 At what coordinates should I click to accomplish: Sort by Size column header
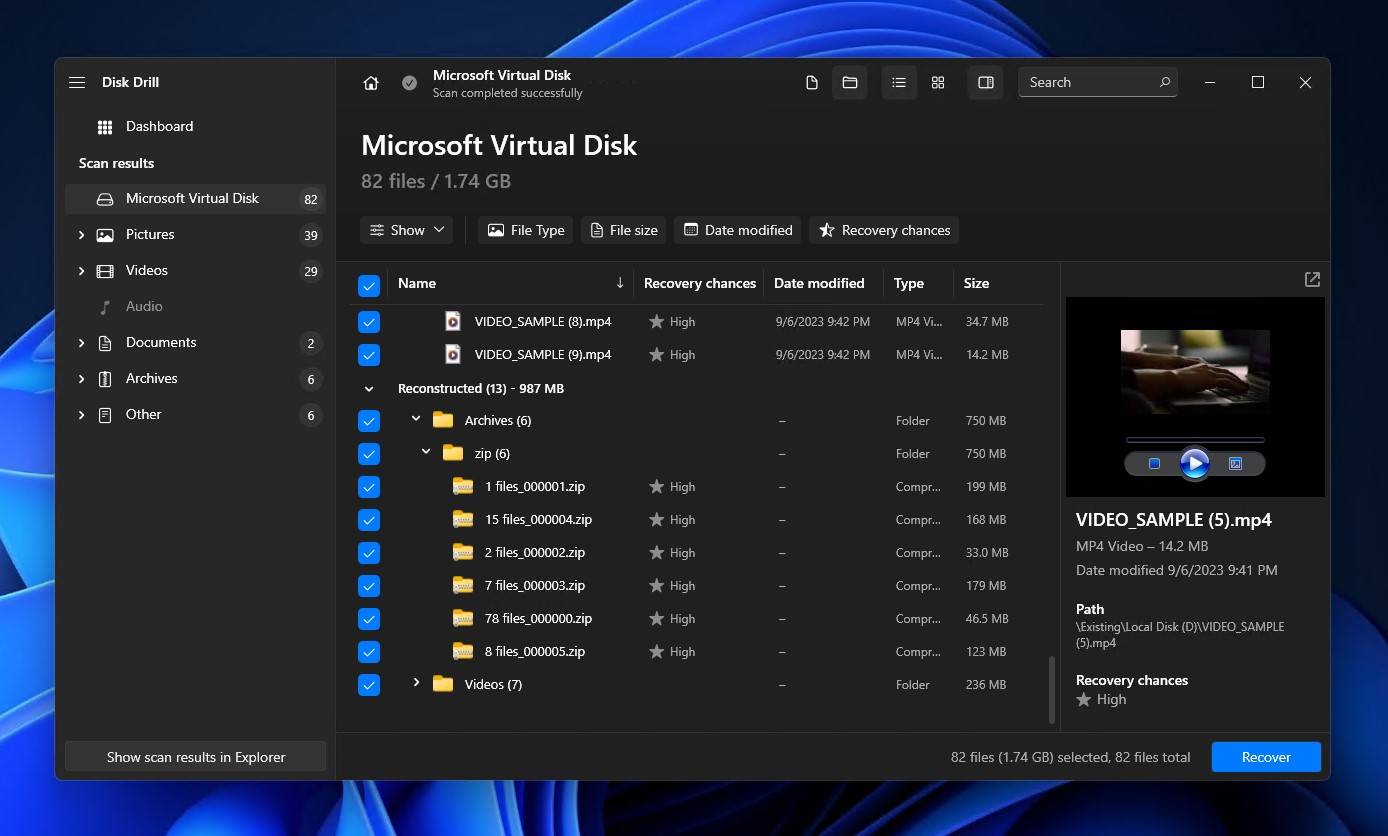click(976, 283)
